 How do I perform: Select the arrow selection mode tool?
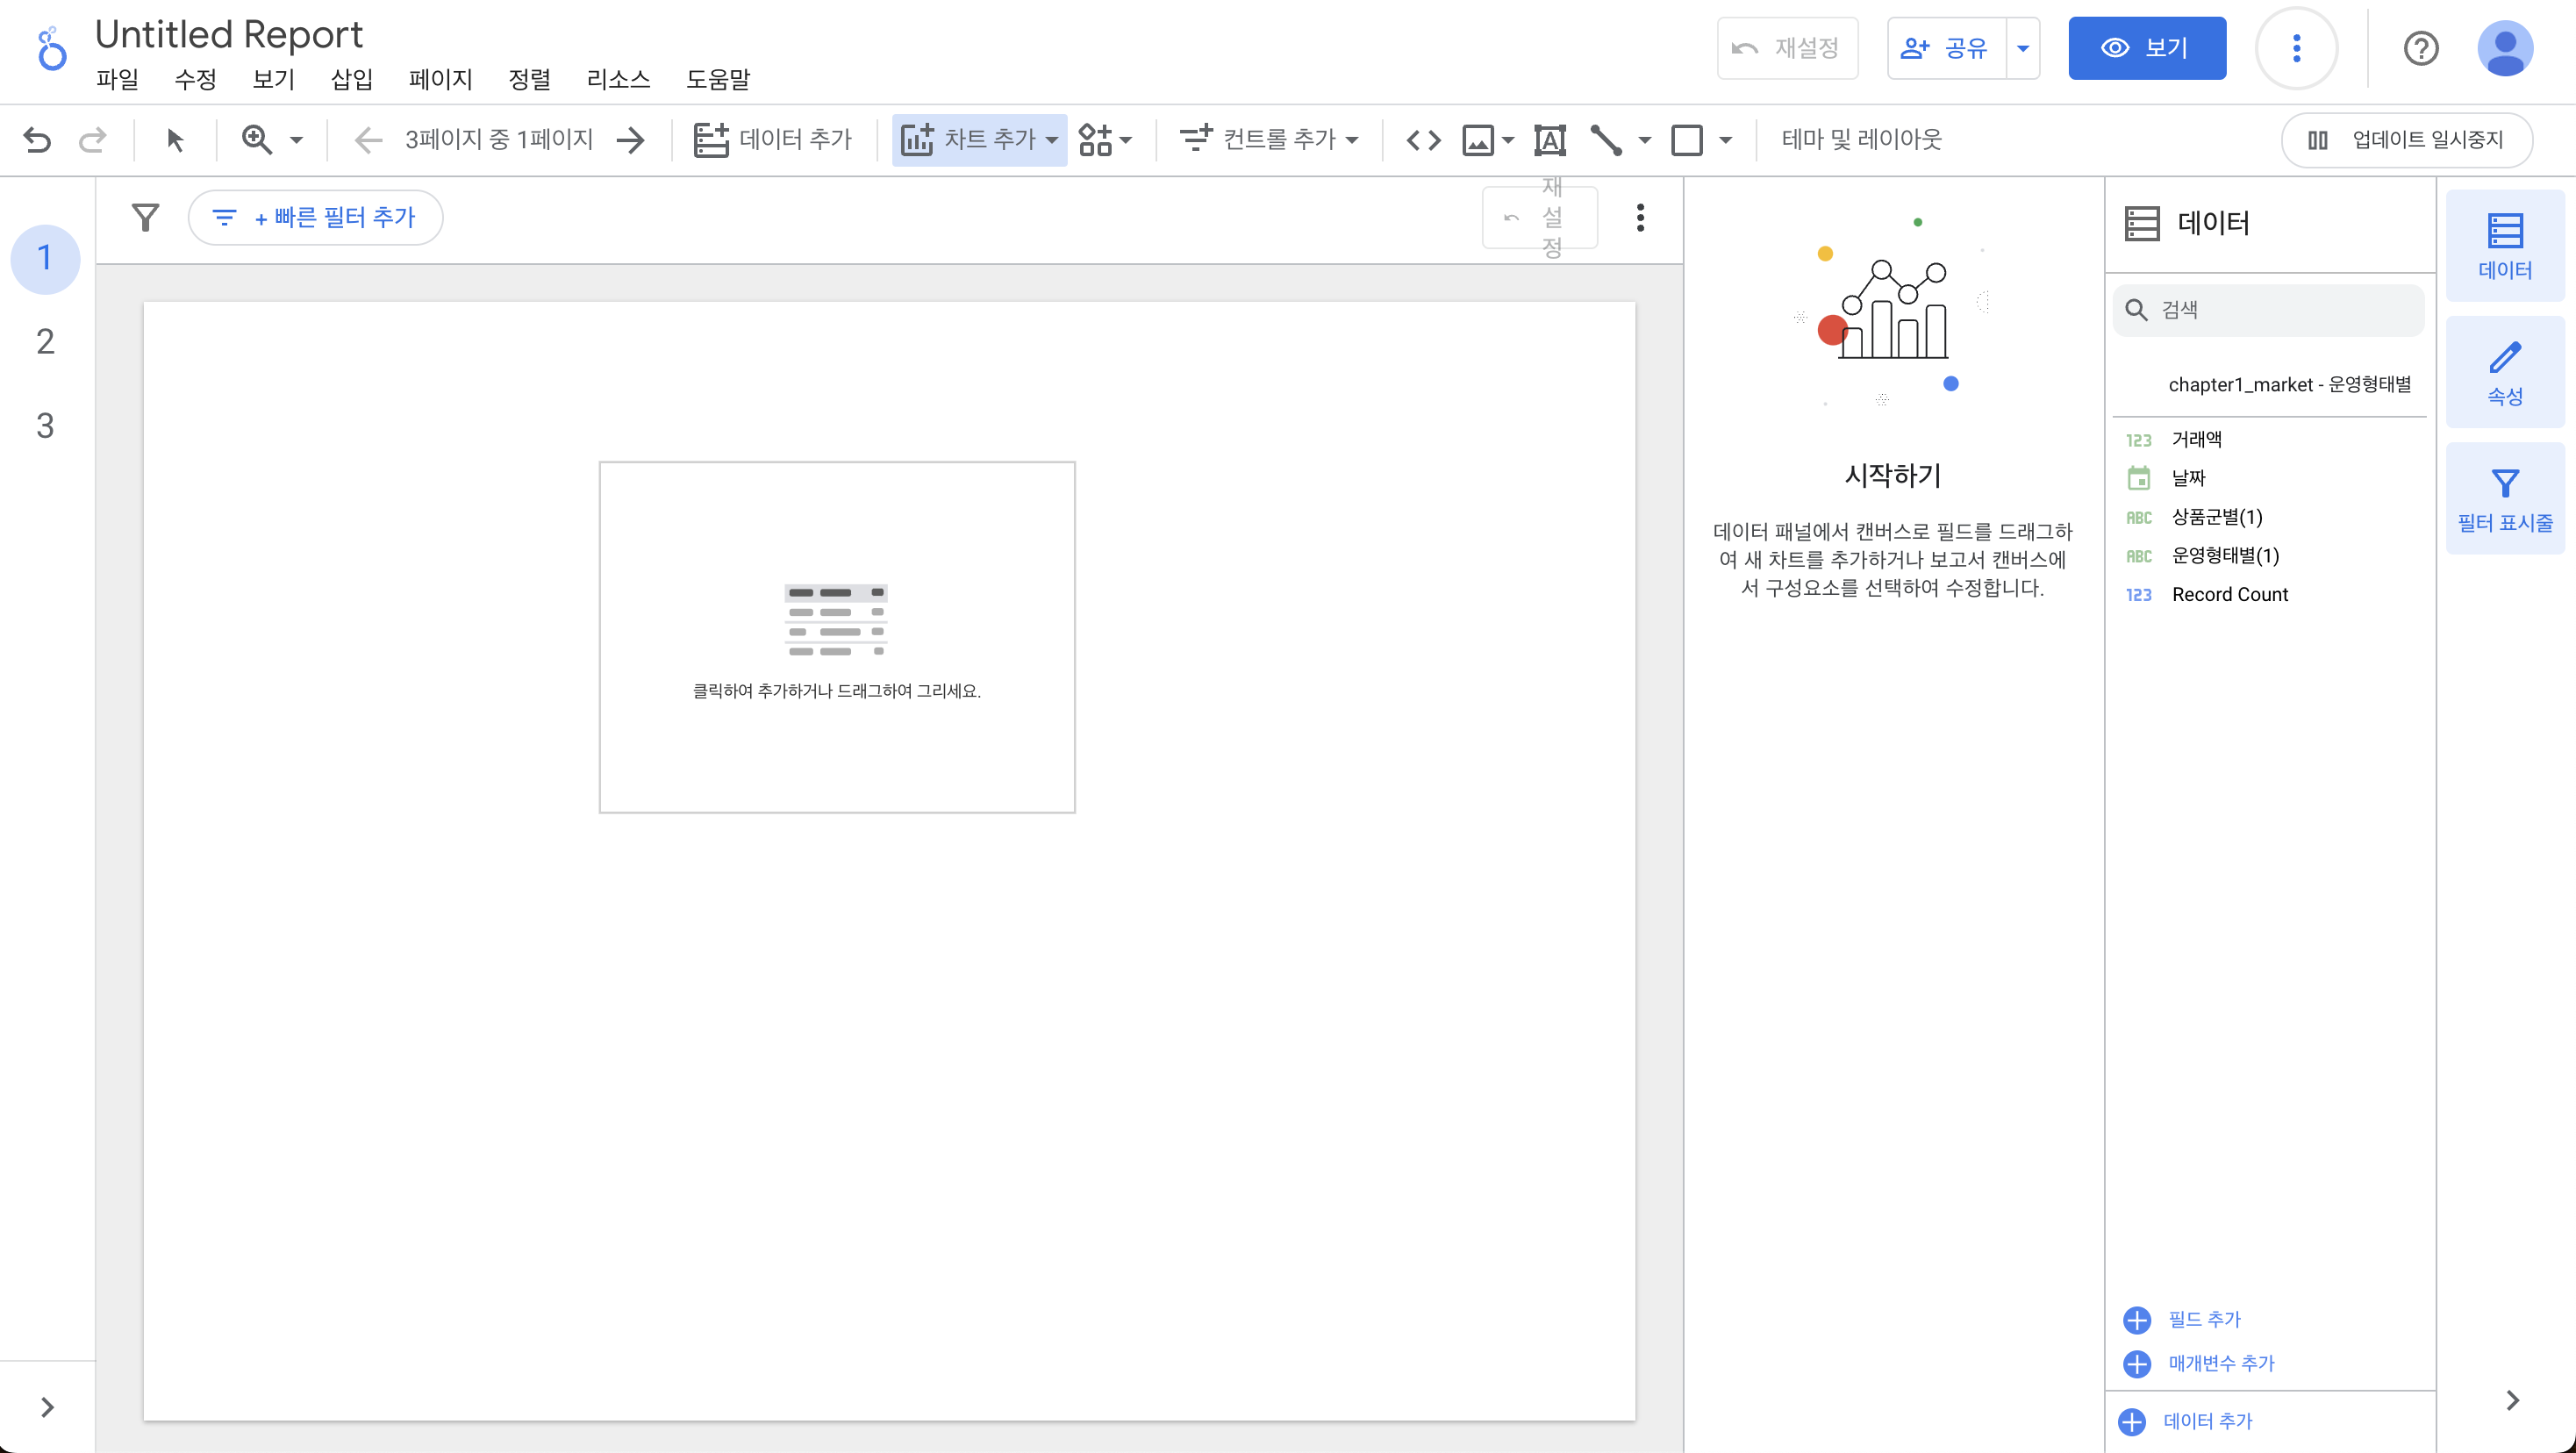coord(175,140)
